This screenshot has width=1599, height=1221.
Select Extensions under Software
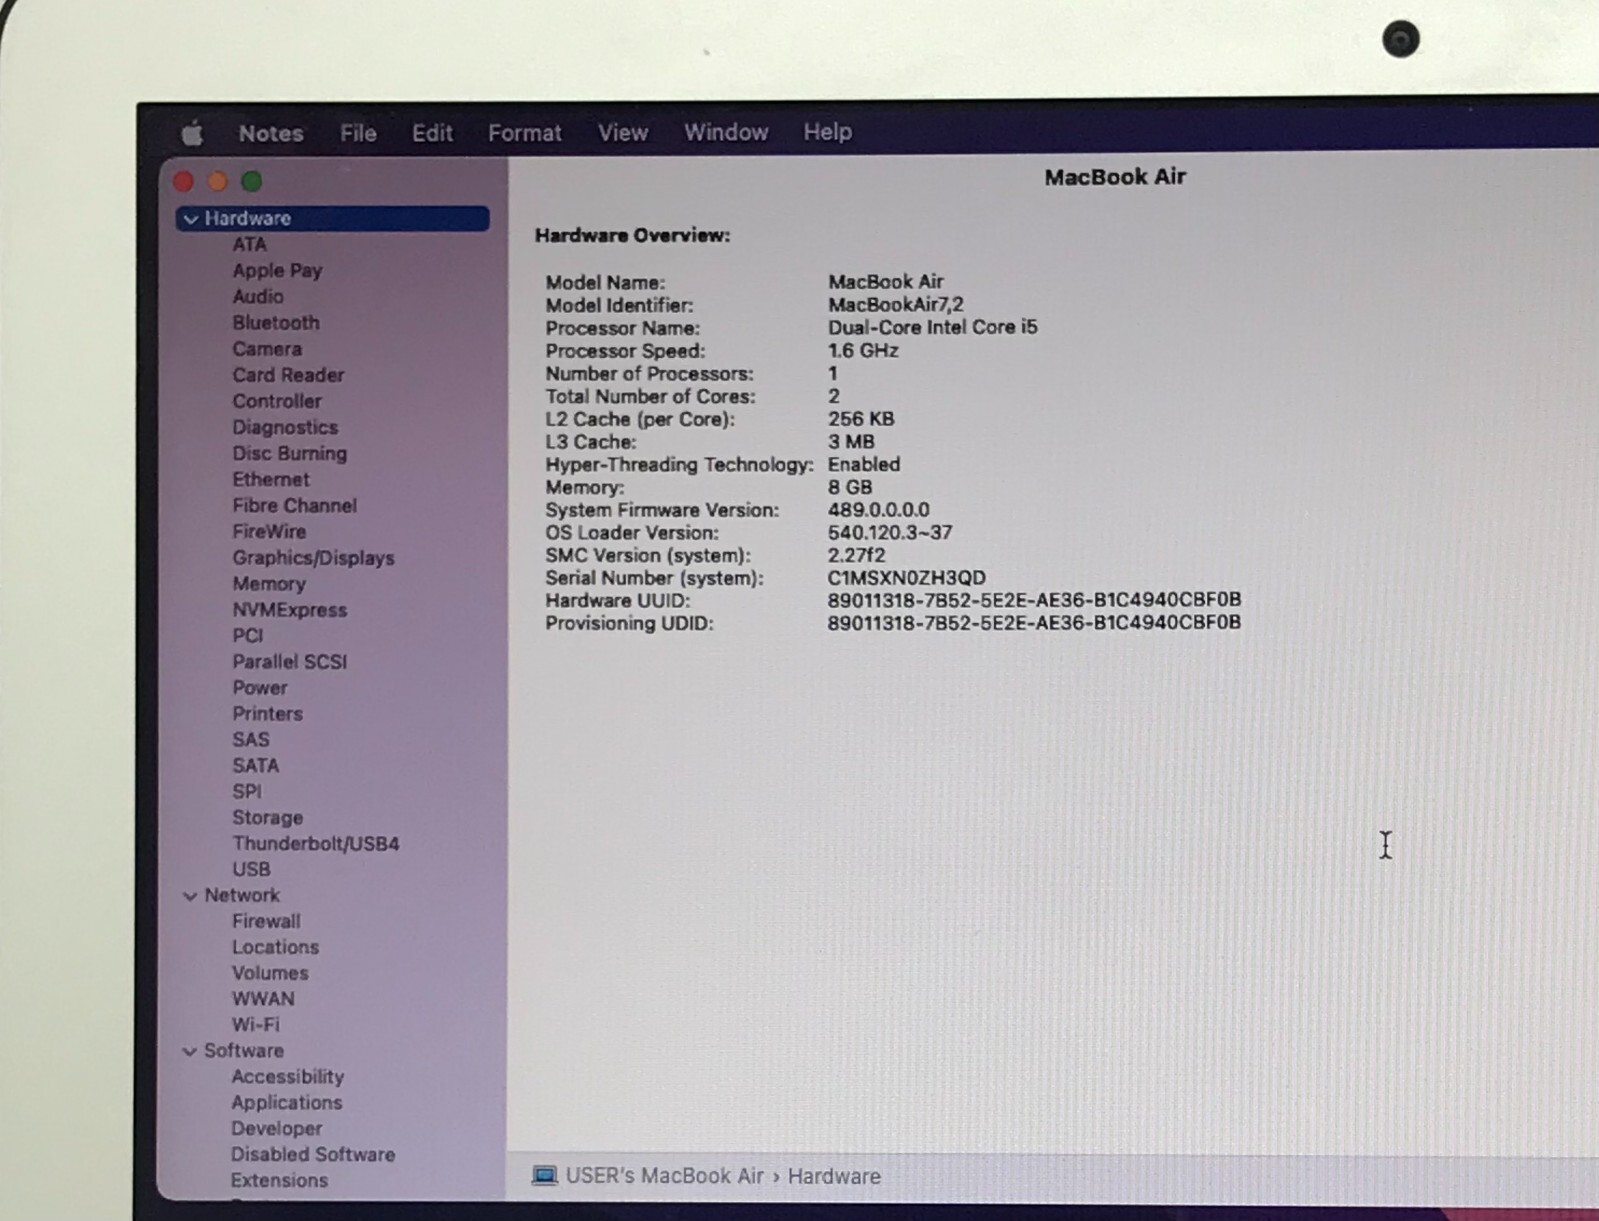point(279,1181)
